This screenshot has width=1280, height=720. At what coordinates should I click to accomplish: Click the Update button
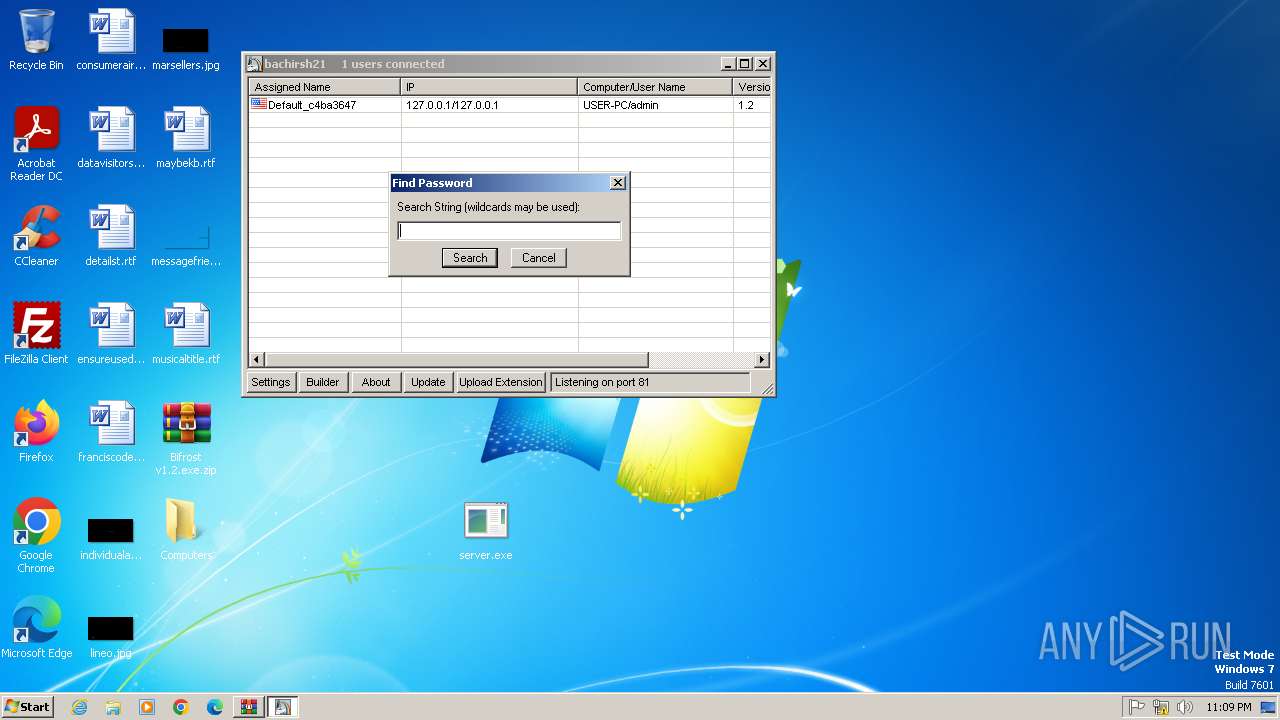(x=428, y=382)
